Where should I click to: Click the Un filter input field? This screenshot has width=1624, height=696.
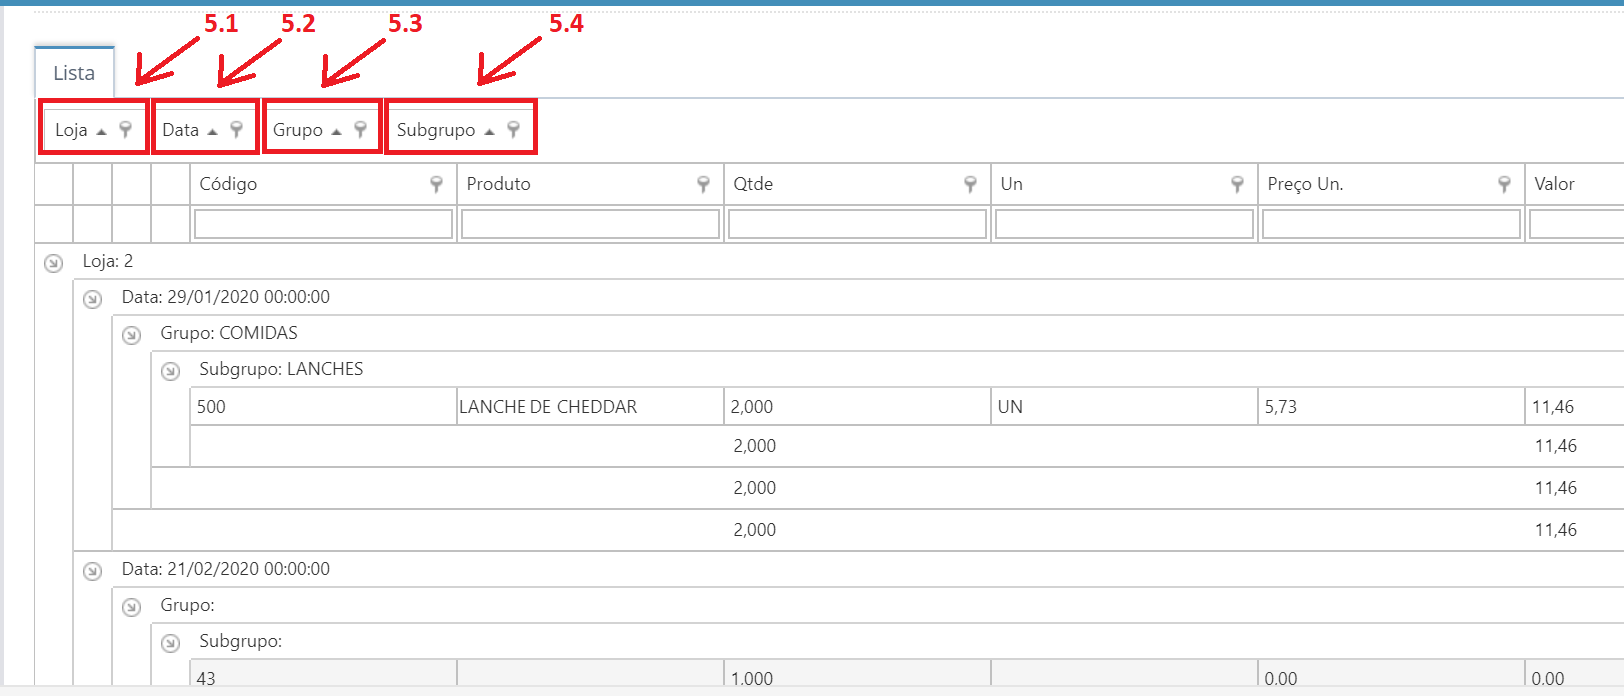(1124, 224)
